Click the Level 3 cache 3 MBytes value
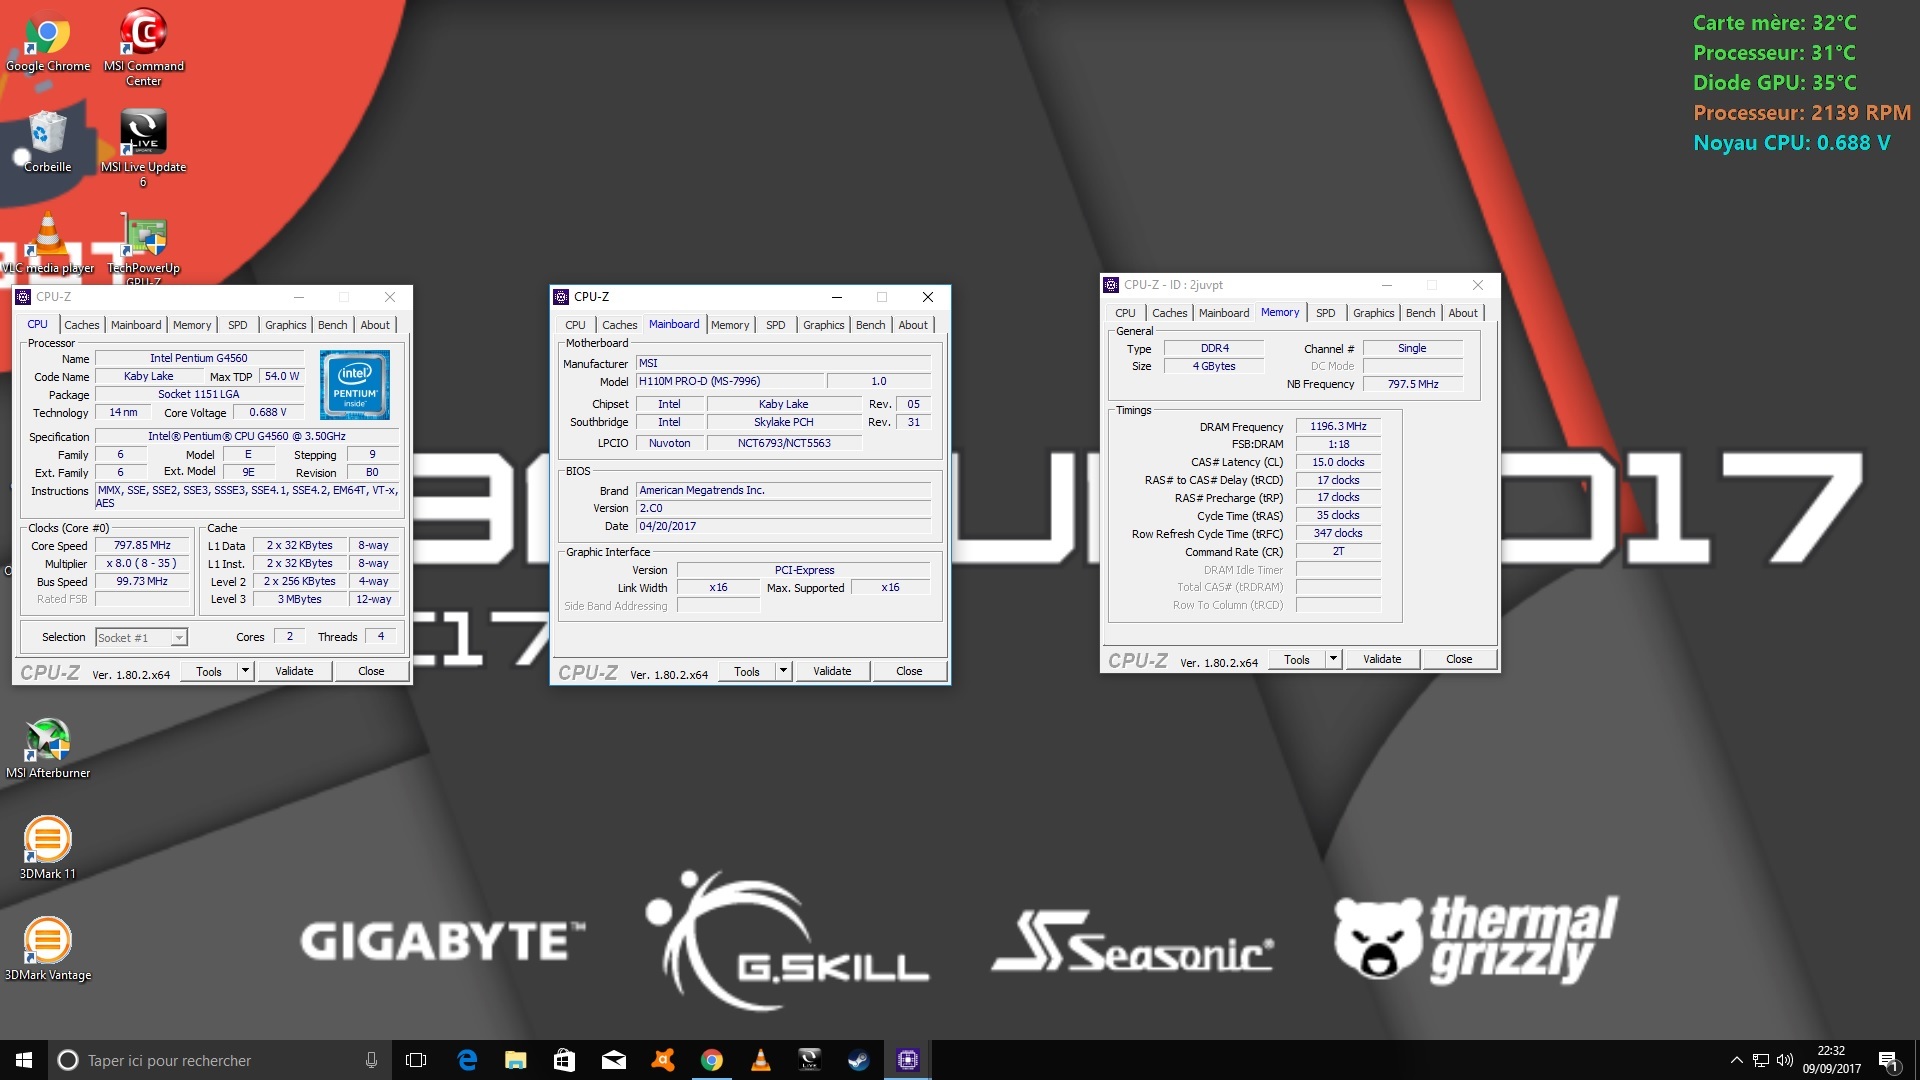Viewport: 1920px width, 1080px height. [300, 599]
